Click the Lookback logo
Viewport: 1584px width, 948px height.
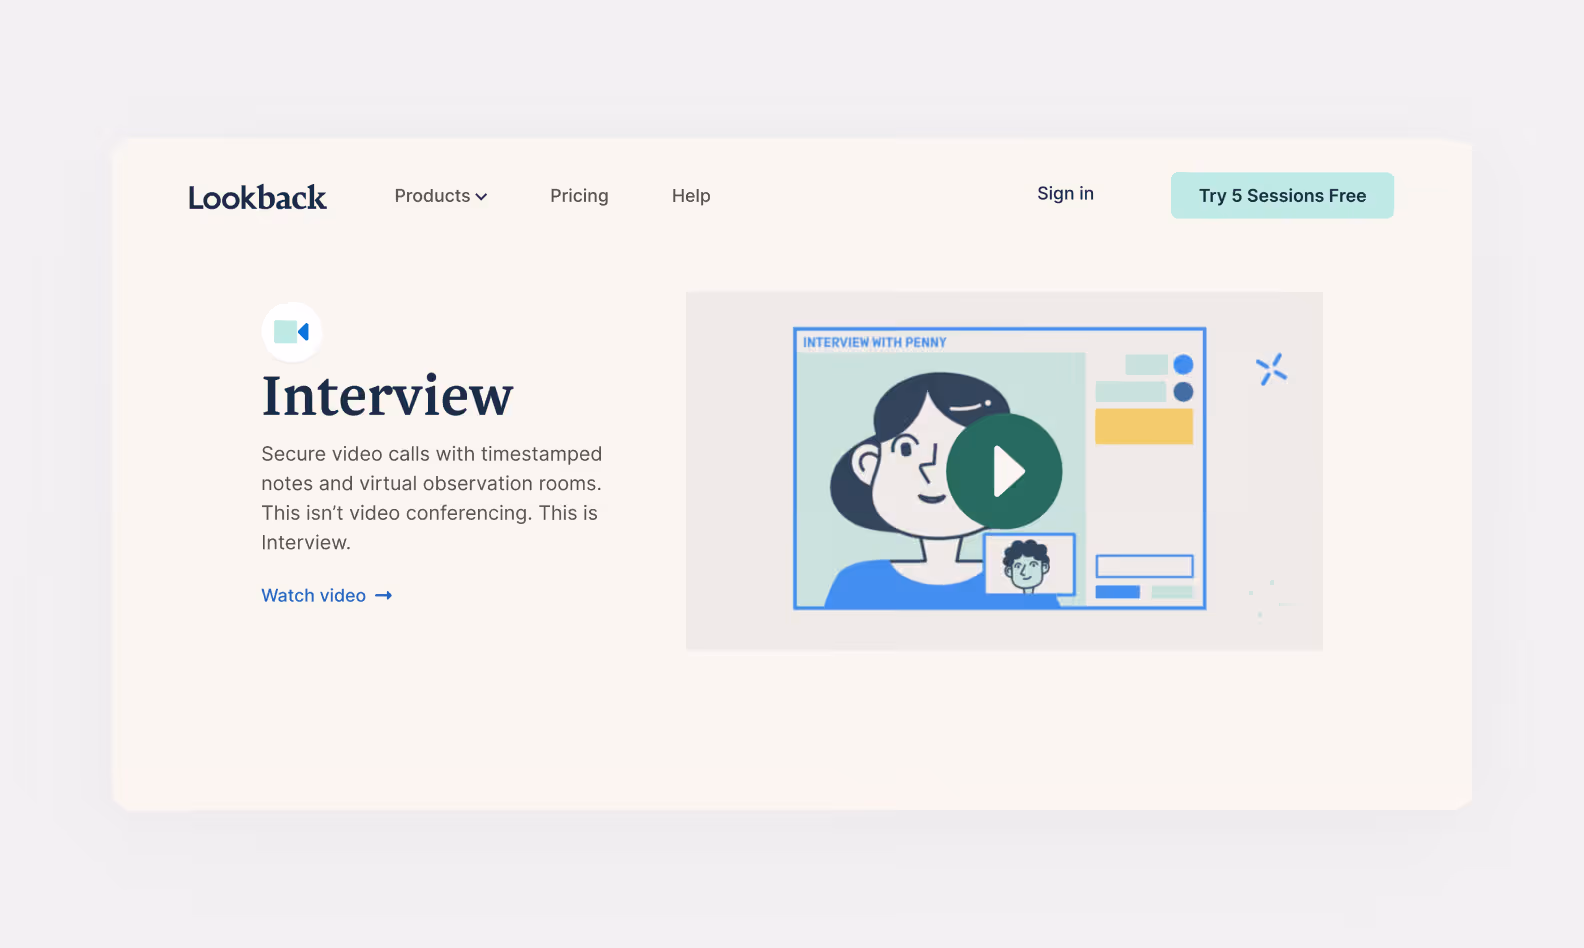coord(257,197)
